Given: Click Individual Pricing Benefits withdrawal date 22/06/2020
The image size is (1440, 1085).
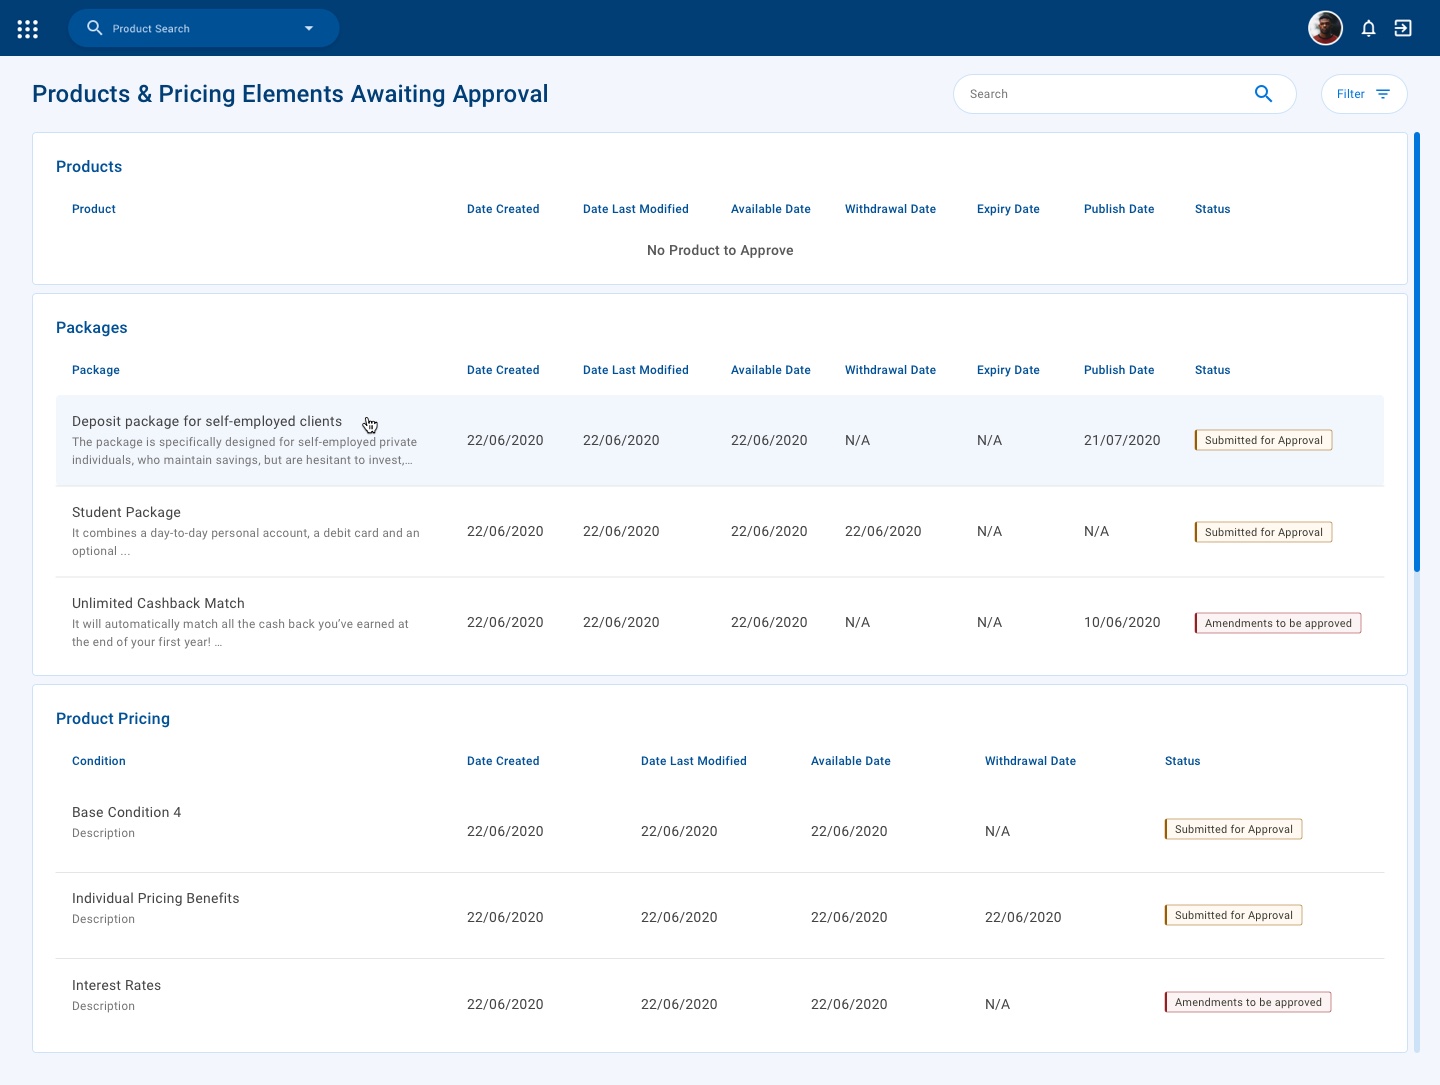Looking at the screenshot, I should pos(1023,917).
